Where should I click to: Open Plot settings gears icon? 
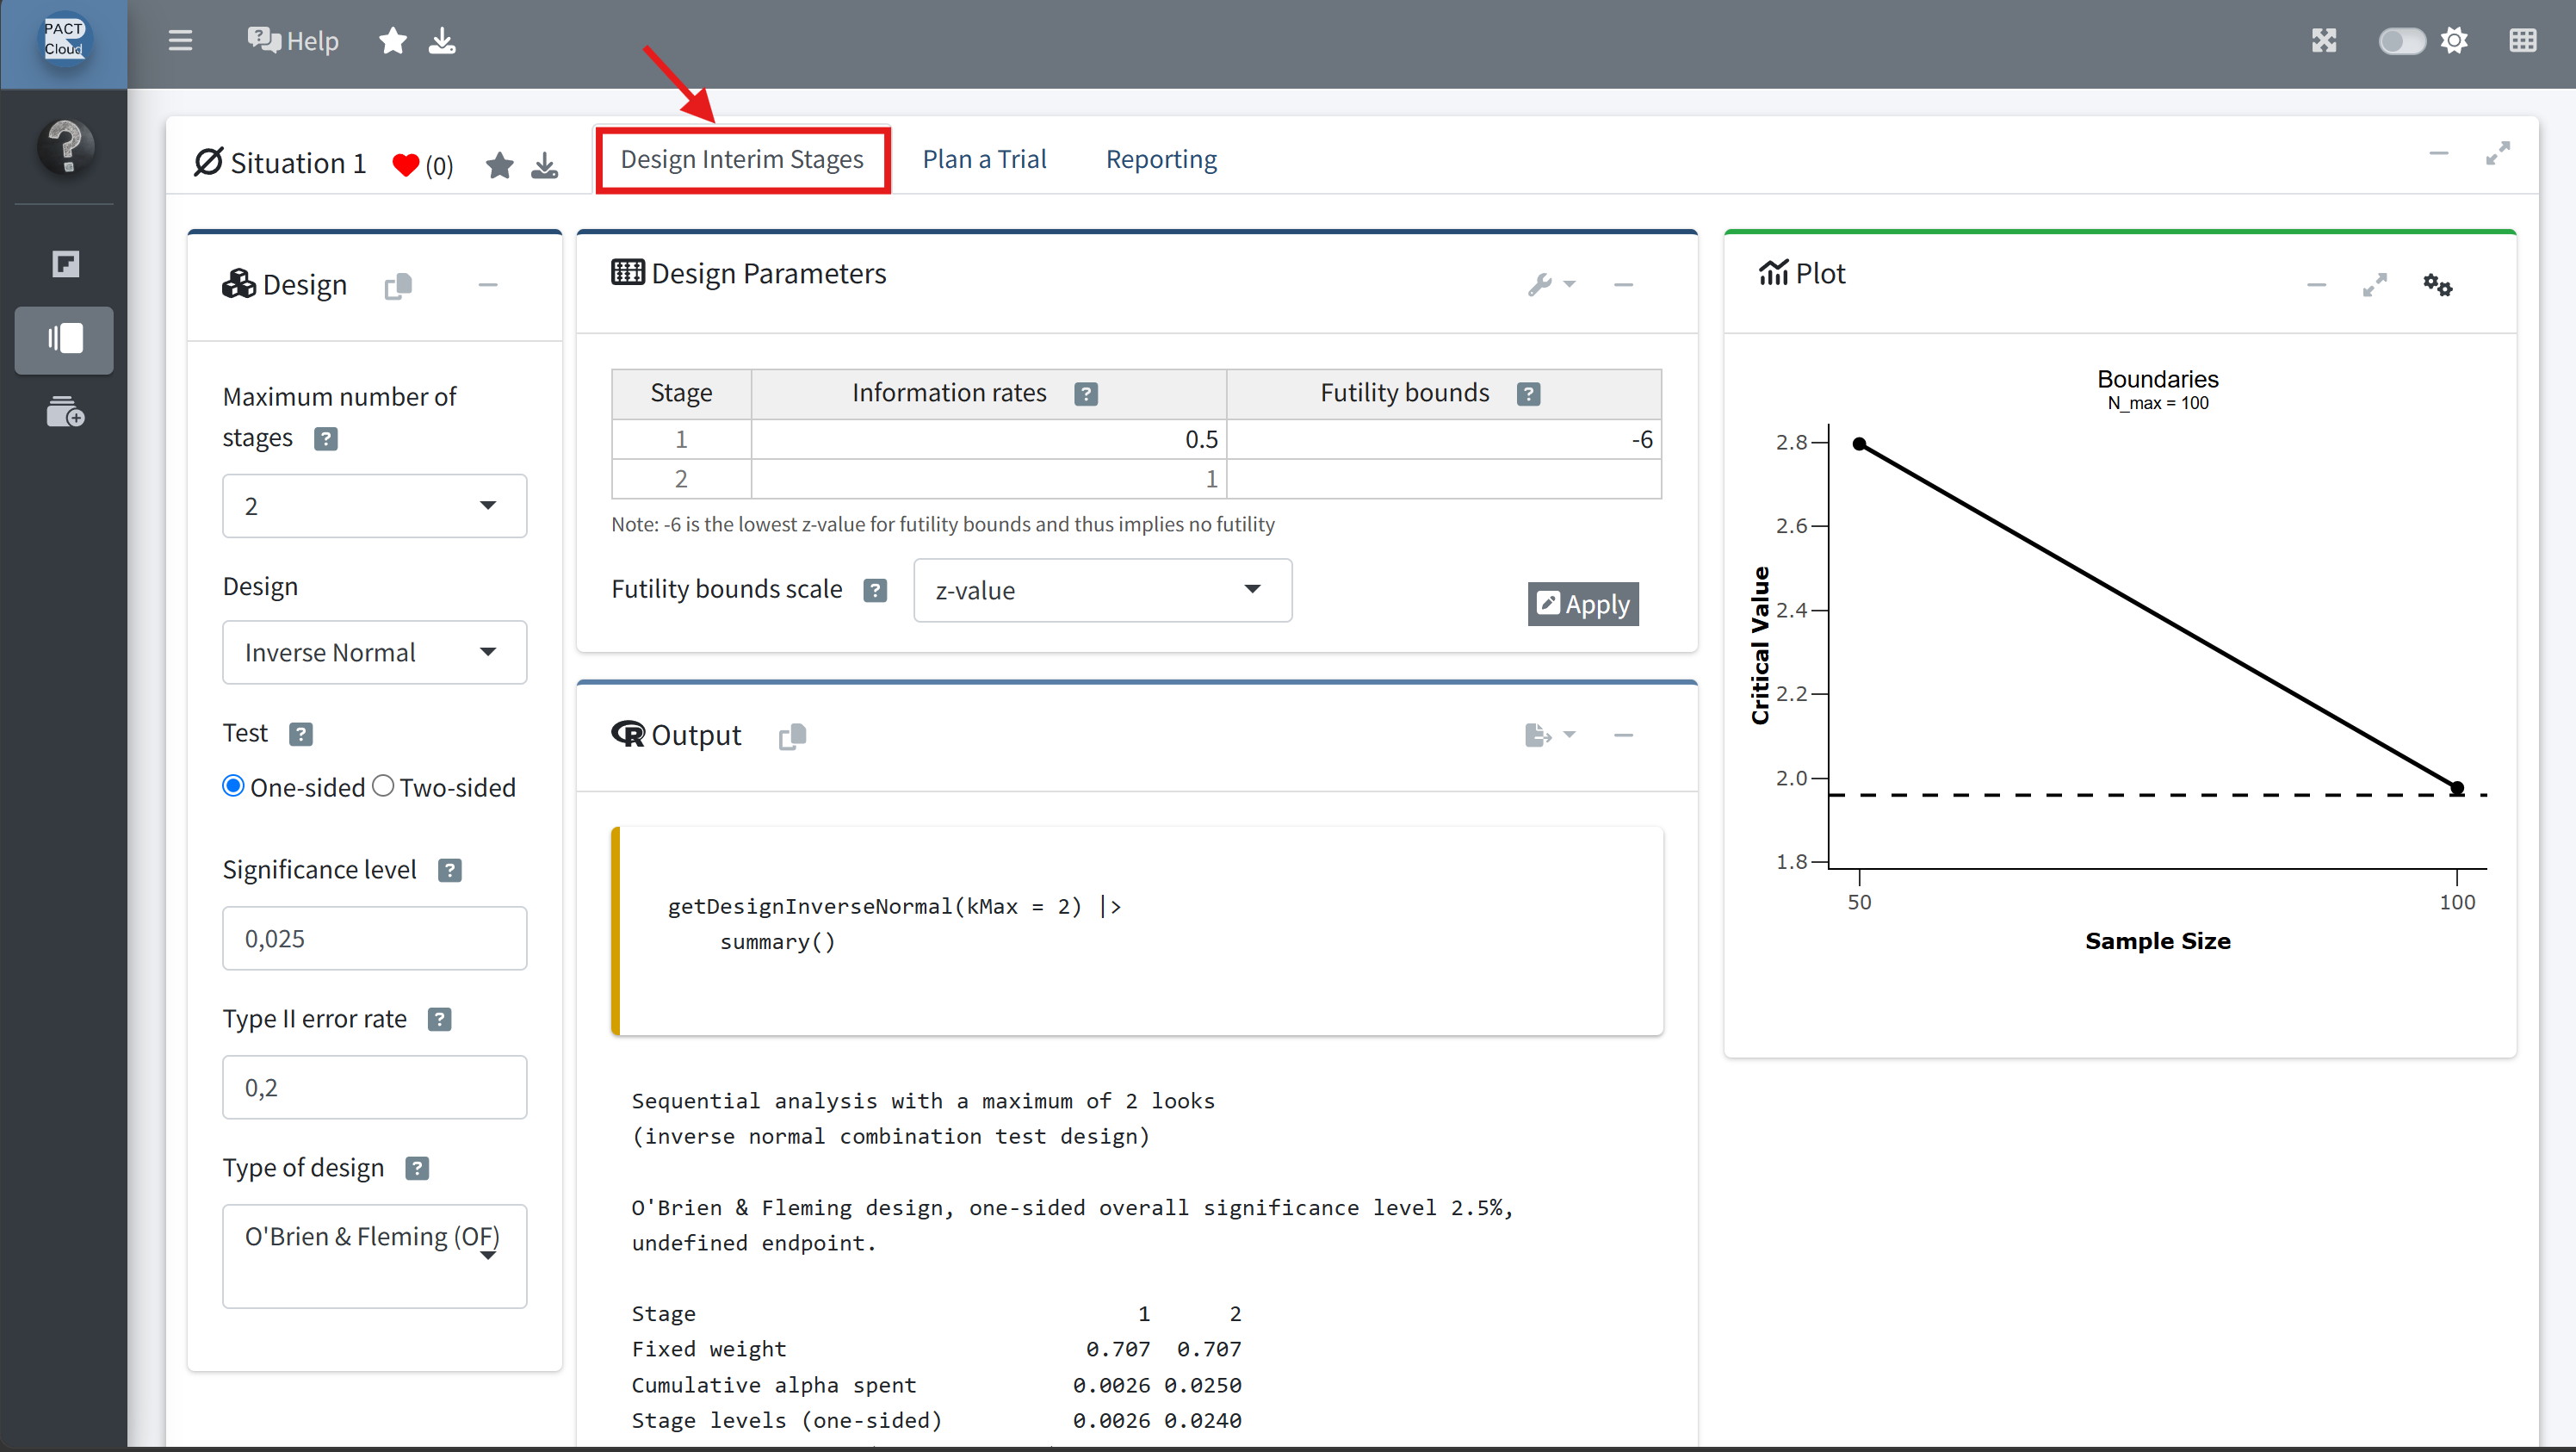2437,285
